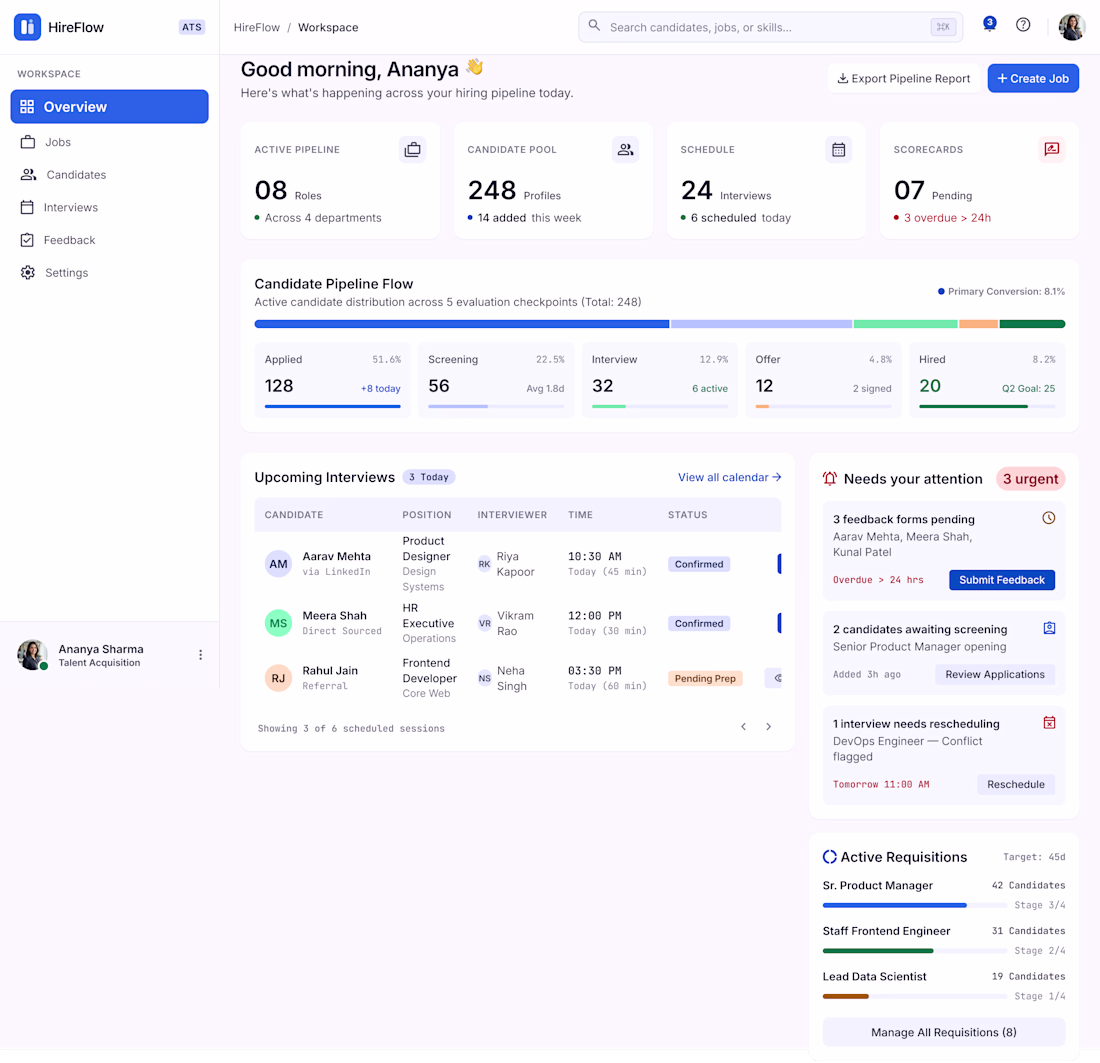The height and width of the screenshot is (1063, 1100).
Task: Click the Rahul Jain RJ avatar
Action: click(x=279, y=678)
